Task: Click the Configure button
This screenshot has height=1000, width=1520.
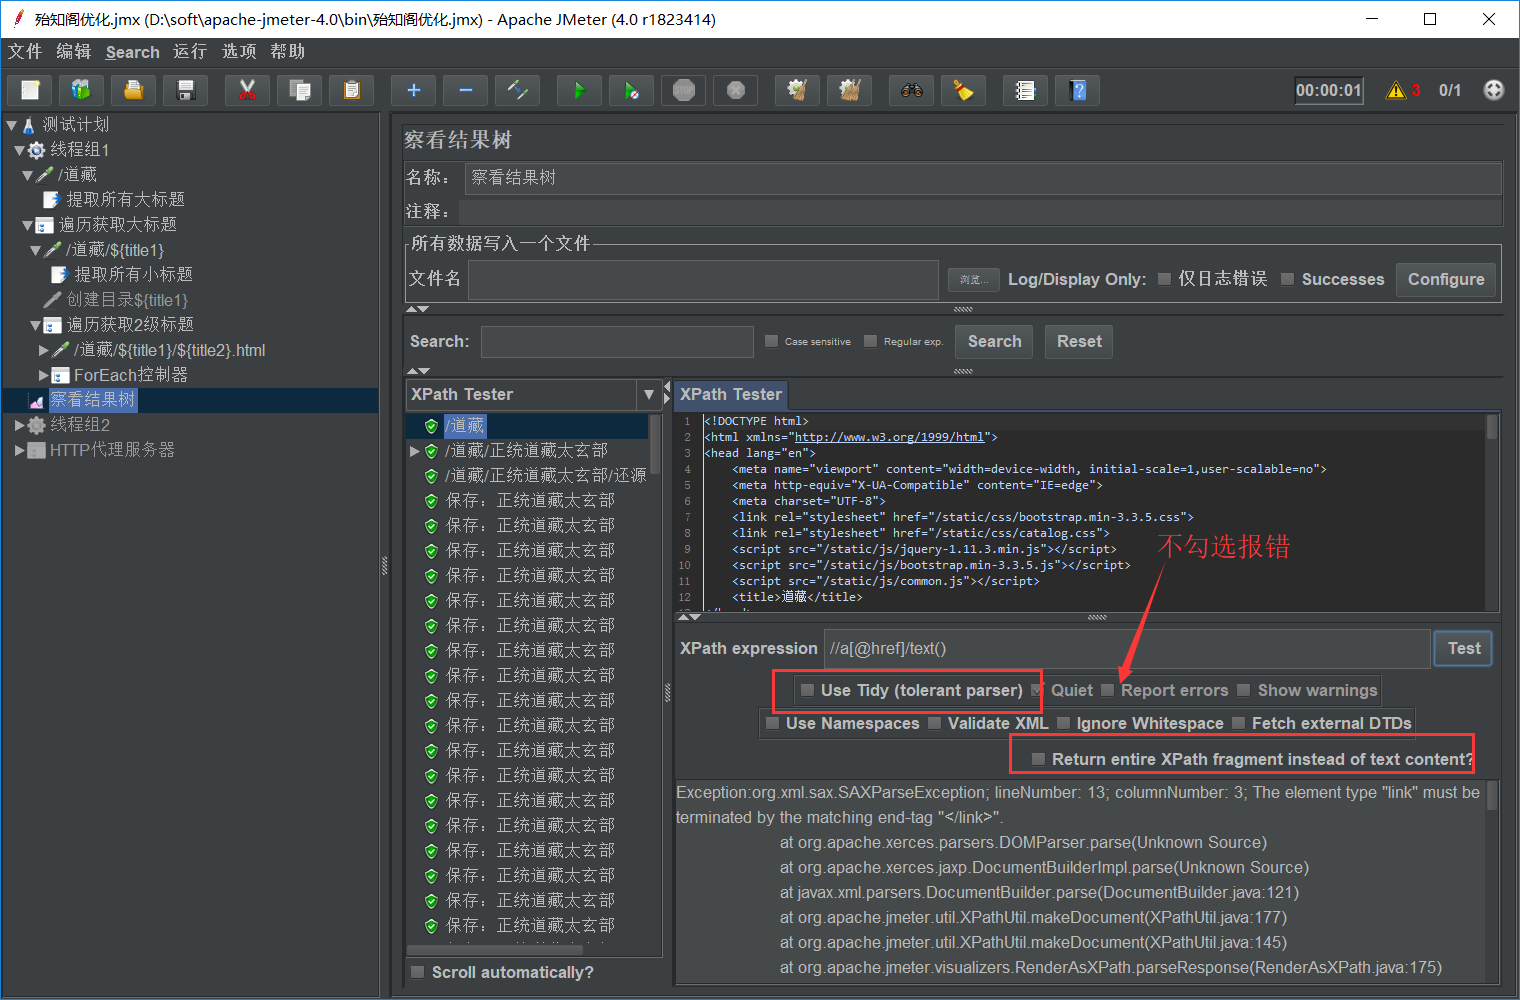Action: [x=1446, y=279]
